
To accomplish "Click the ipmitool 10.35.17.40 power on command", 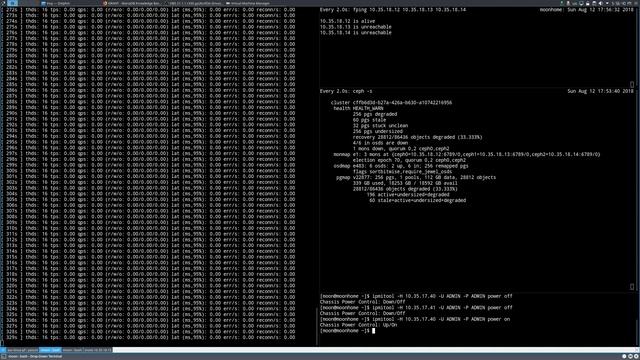I will (415, 319).
